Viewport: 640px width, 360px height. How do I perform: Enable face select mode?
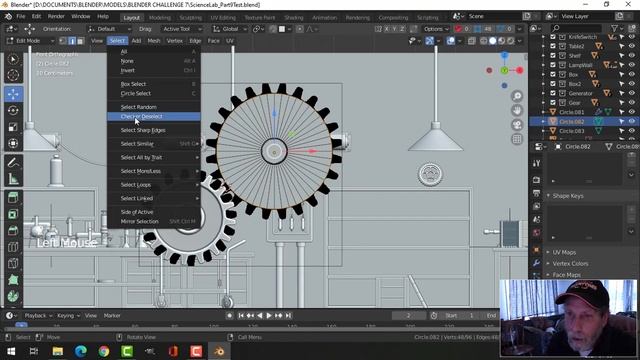pyautogui.click(x=80, y=41)
